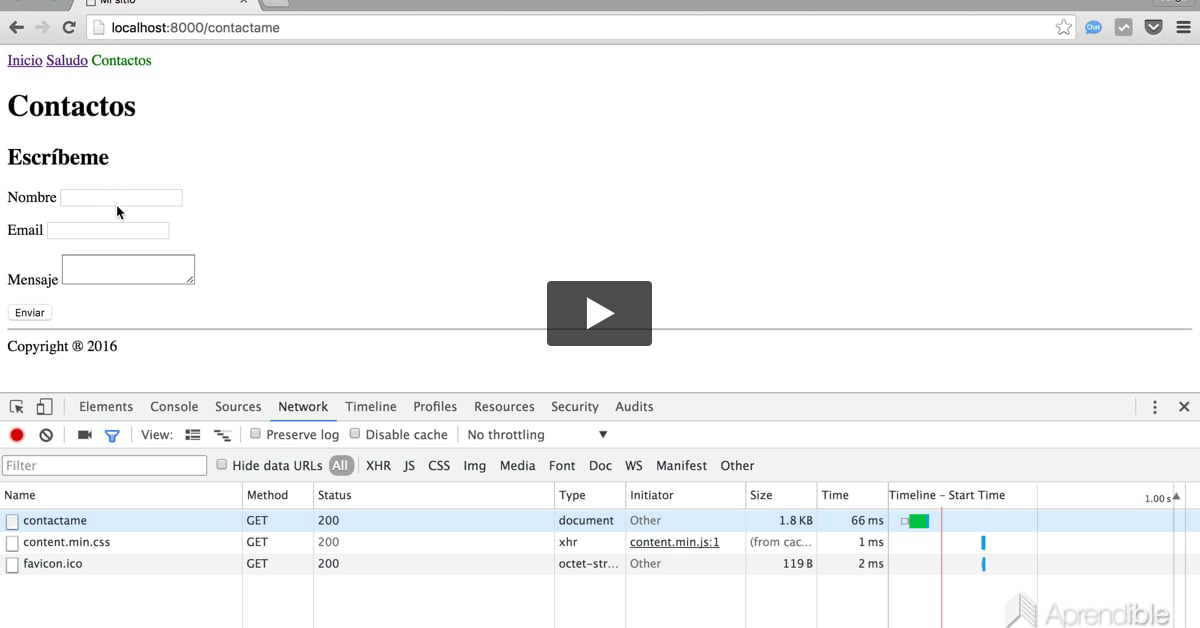Close the DevTools panel
The image size is (1200, 628).
coord(1184,407)
